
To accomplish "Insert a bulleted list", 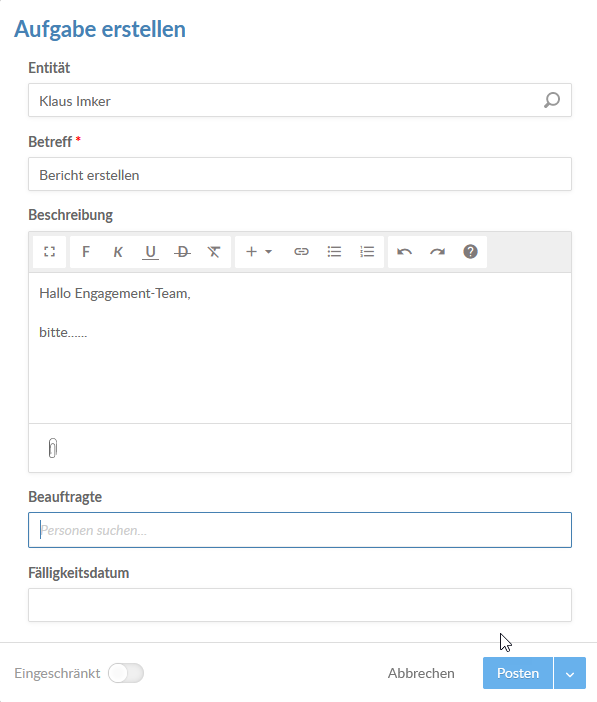I will point(334,252).
